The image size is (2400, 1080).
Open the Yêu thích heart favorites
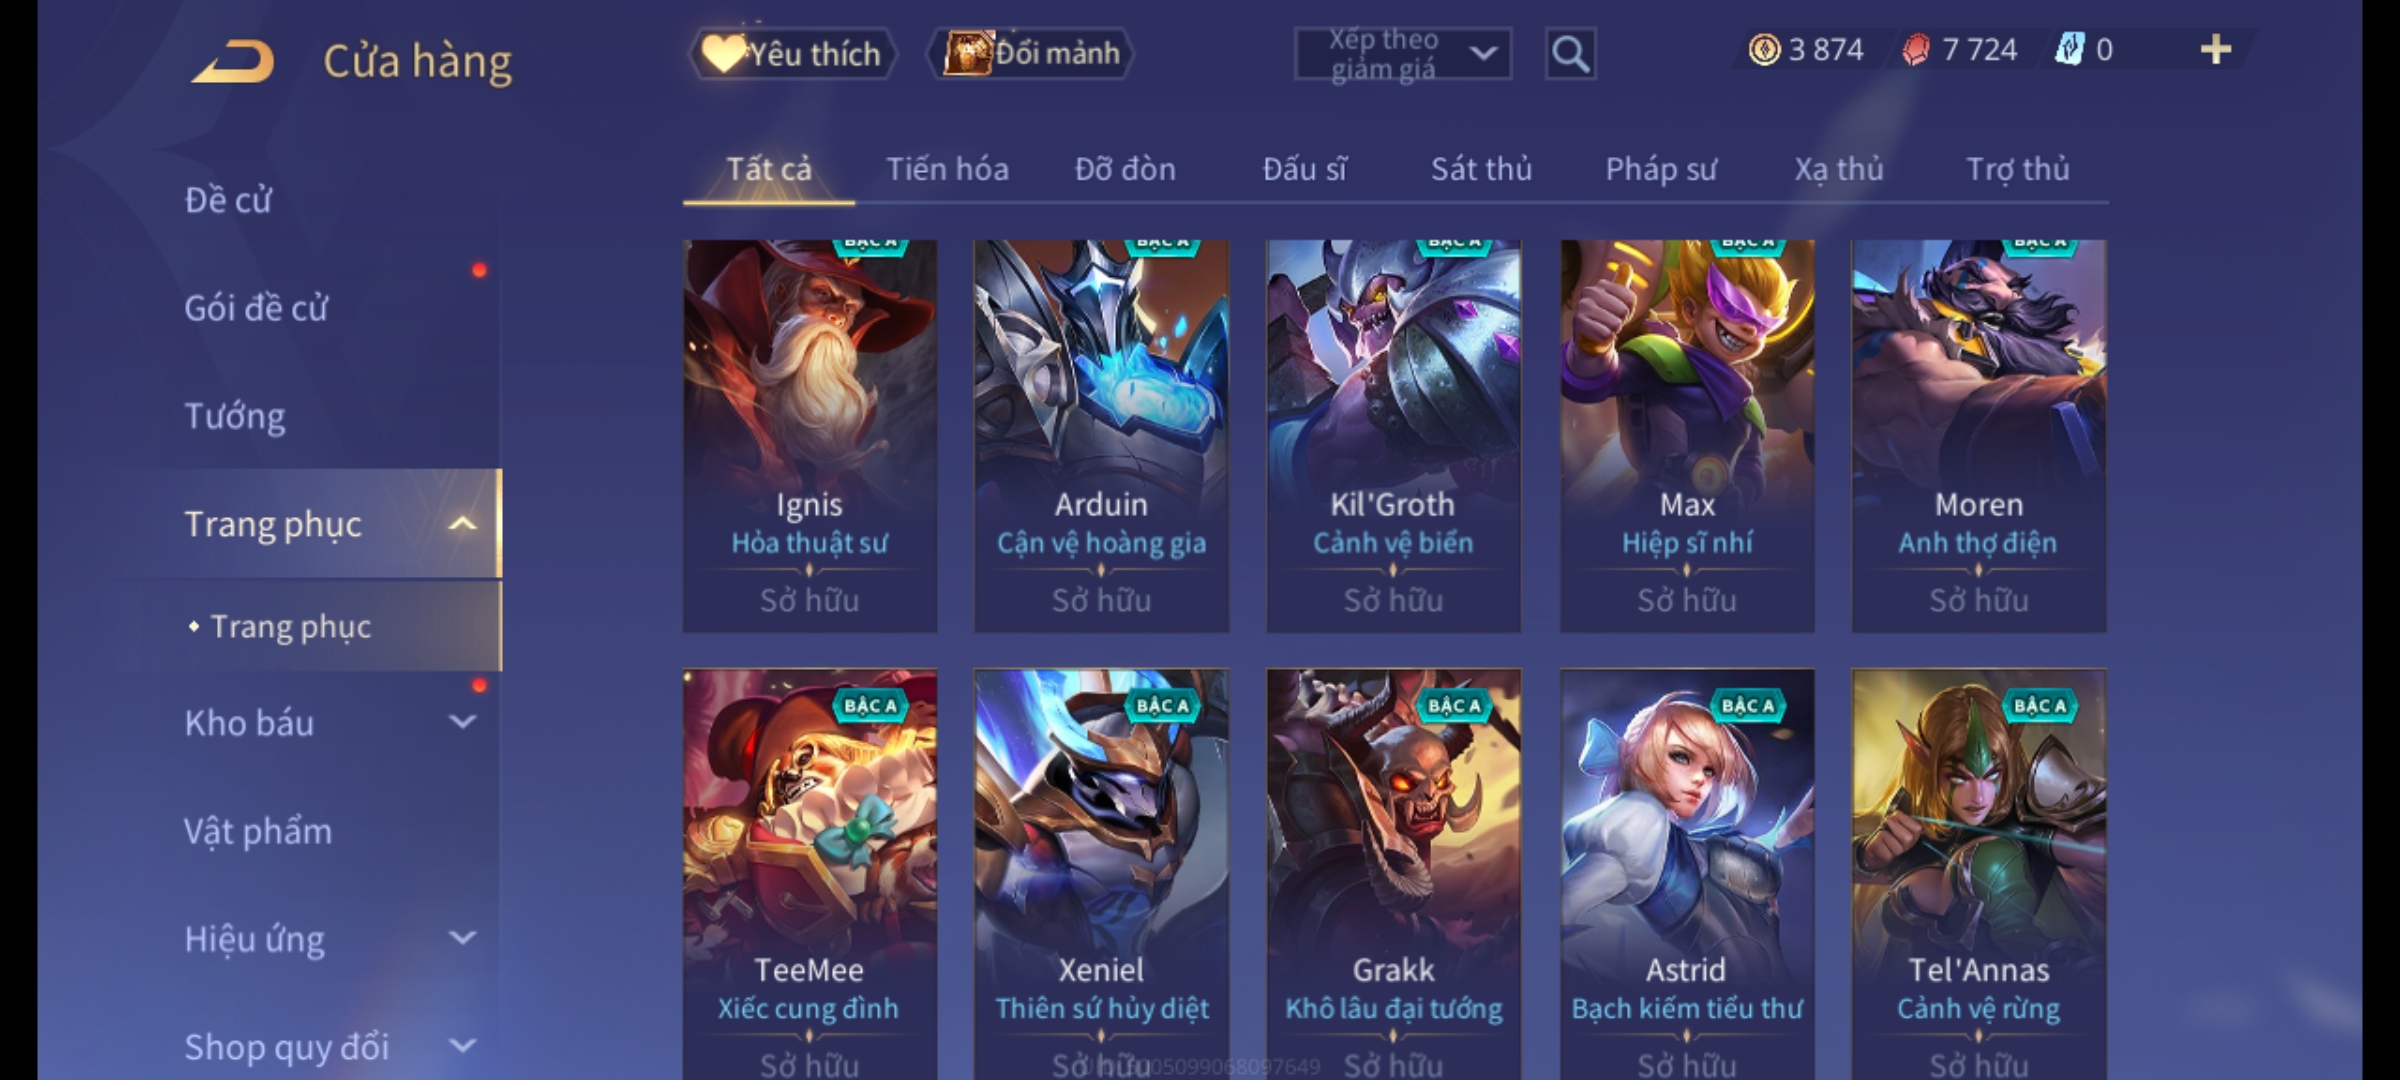pyautogui.click(x=792, y=53)
